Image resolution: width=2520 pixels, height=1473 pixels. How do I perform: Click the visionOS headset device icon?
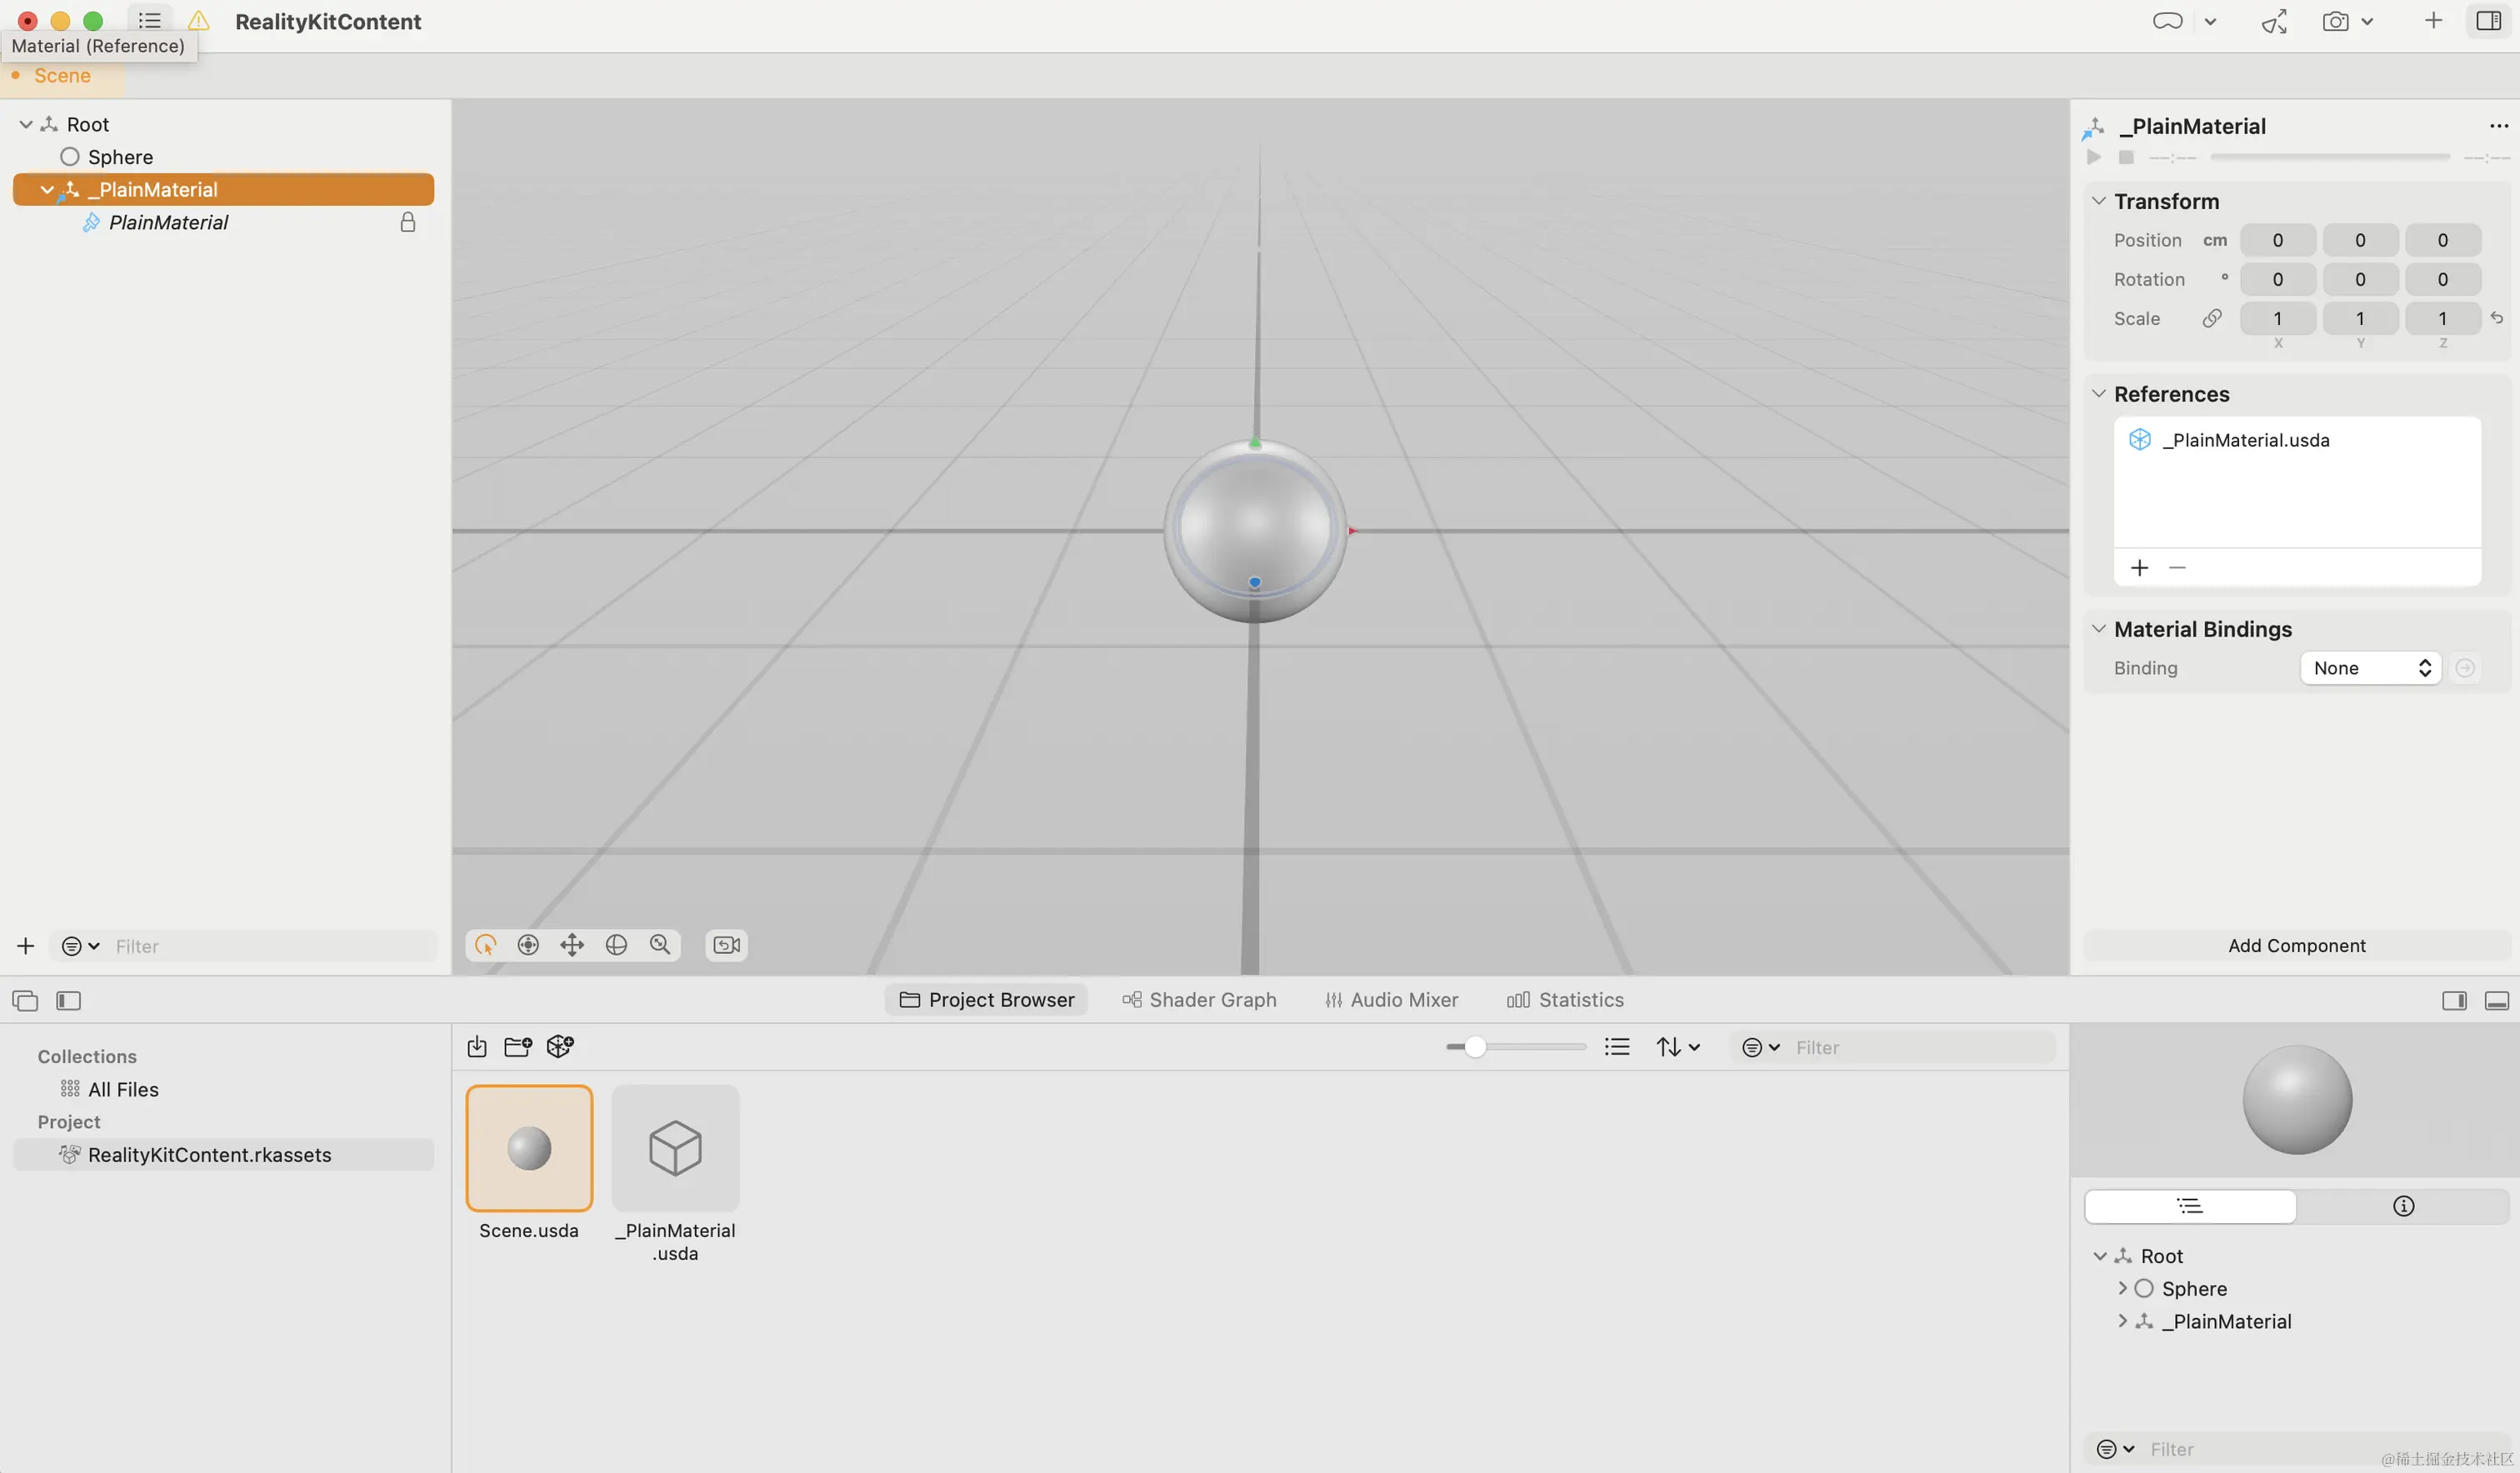(x=2167, y=21)
